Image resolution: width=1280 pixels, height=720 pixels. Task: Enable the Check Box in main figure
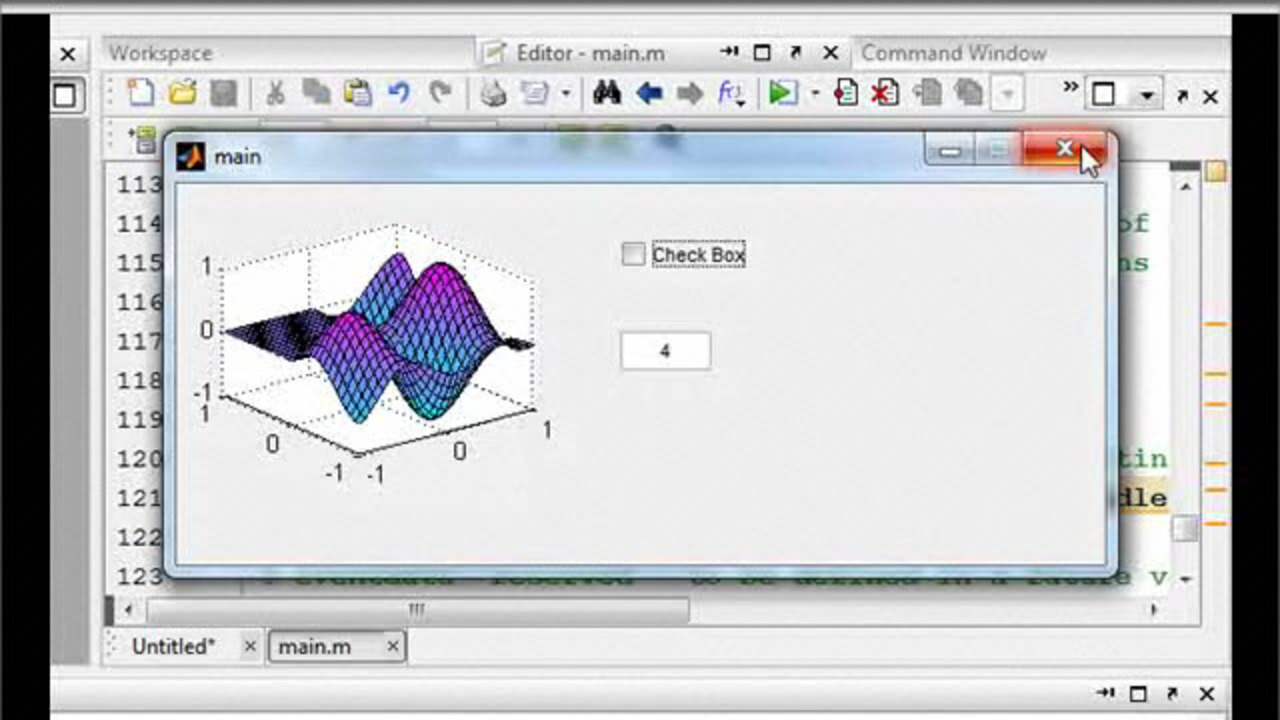[x=633, y=255]
